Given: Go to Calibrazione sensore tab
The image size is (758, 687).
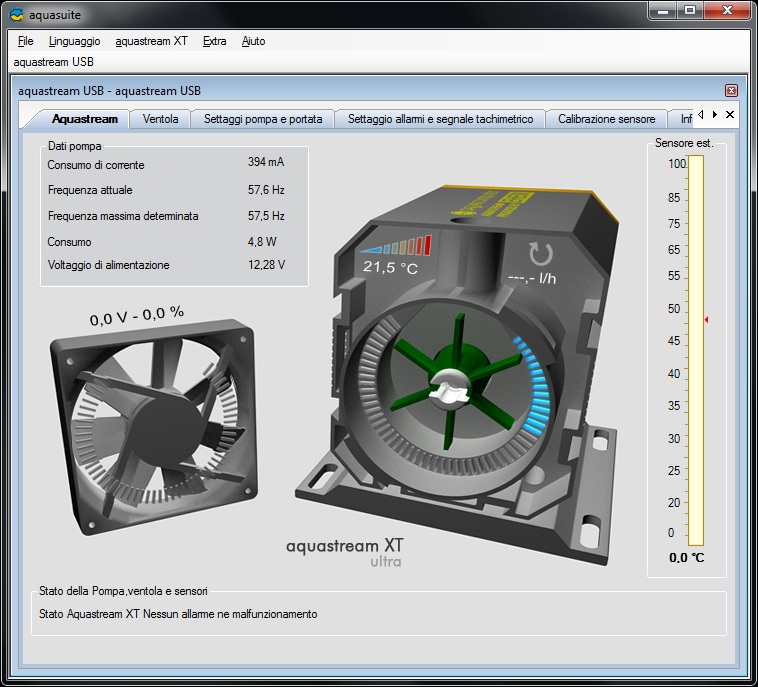Looking at the screenshot, I should (606, 119).
